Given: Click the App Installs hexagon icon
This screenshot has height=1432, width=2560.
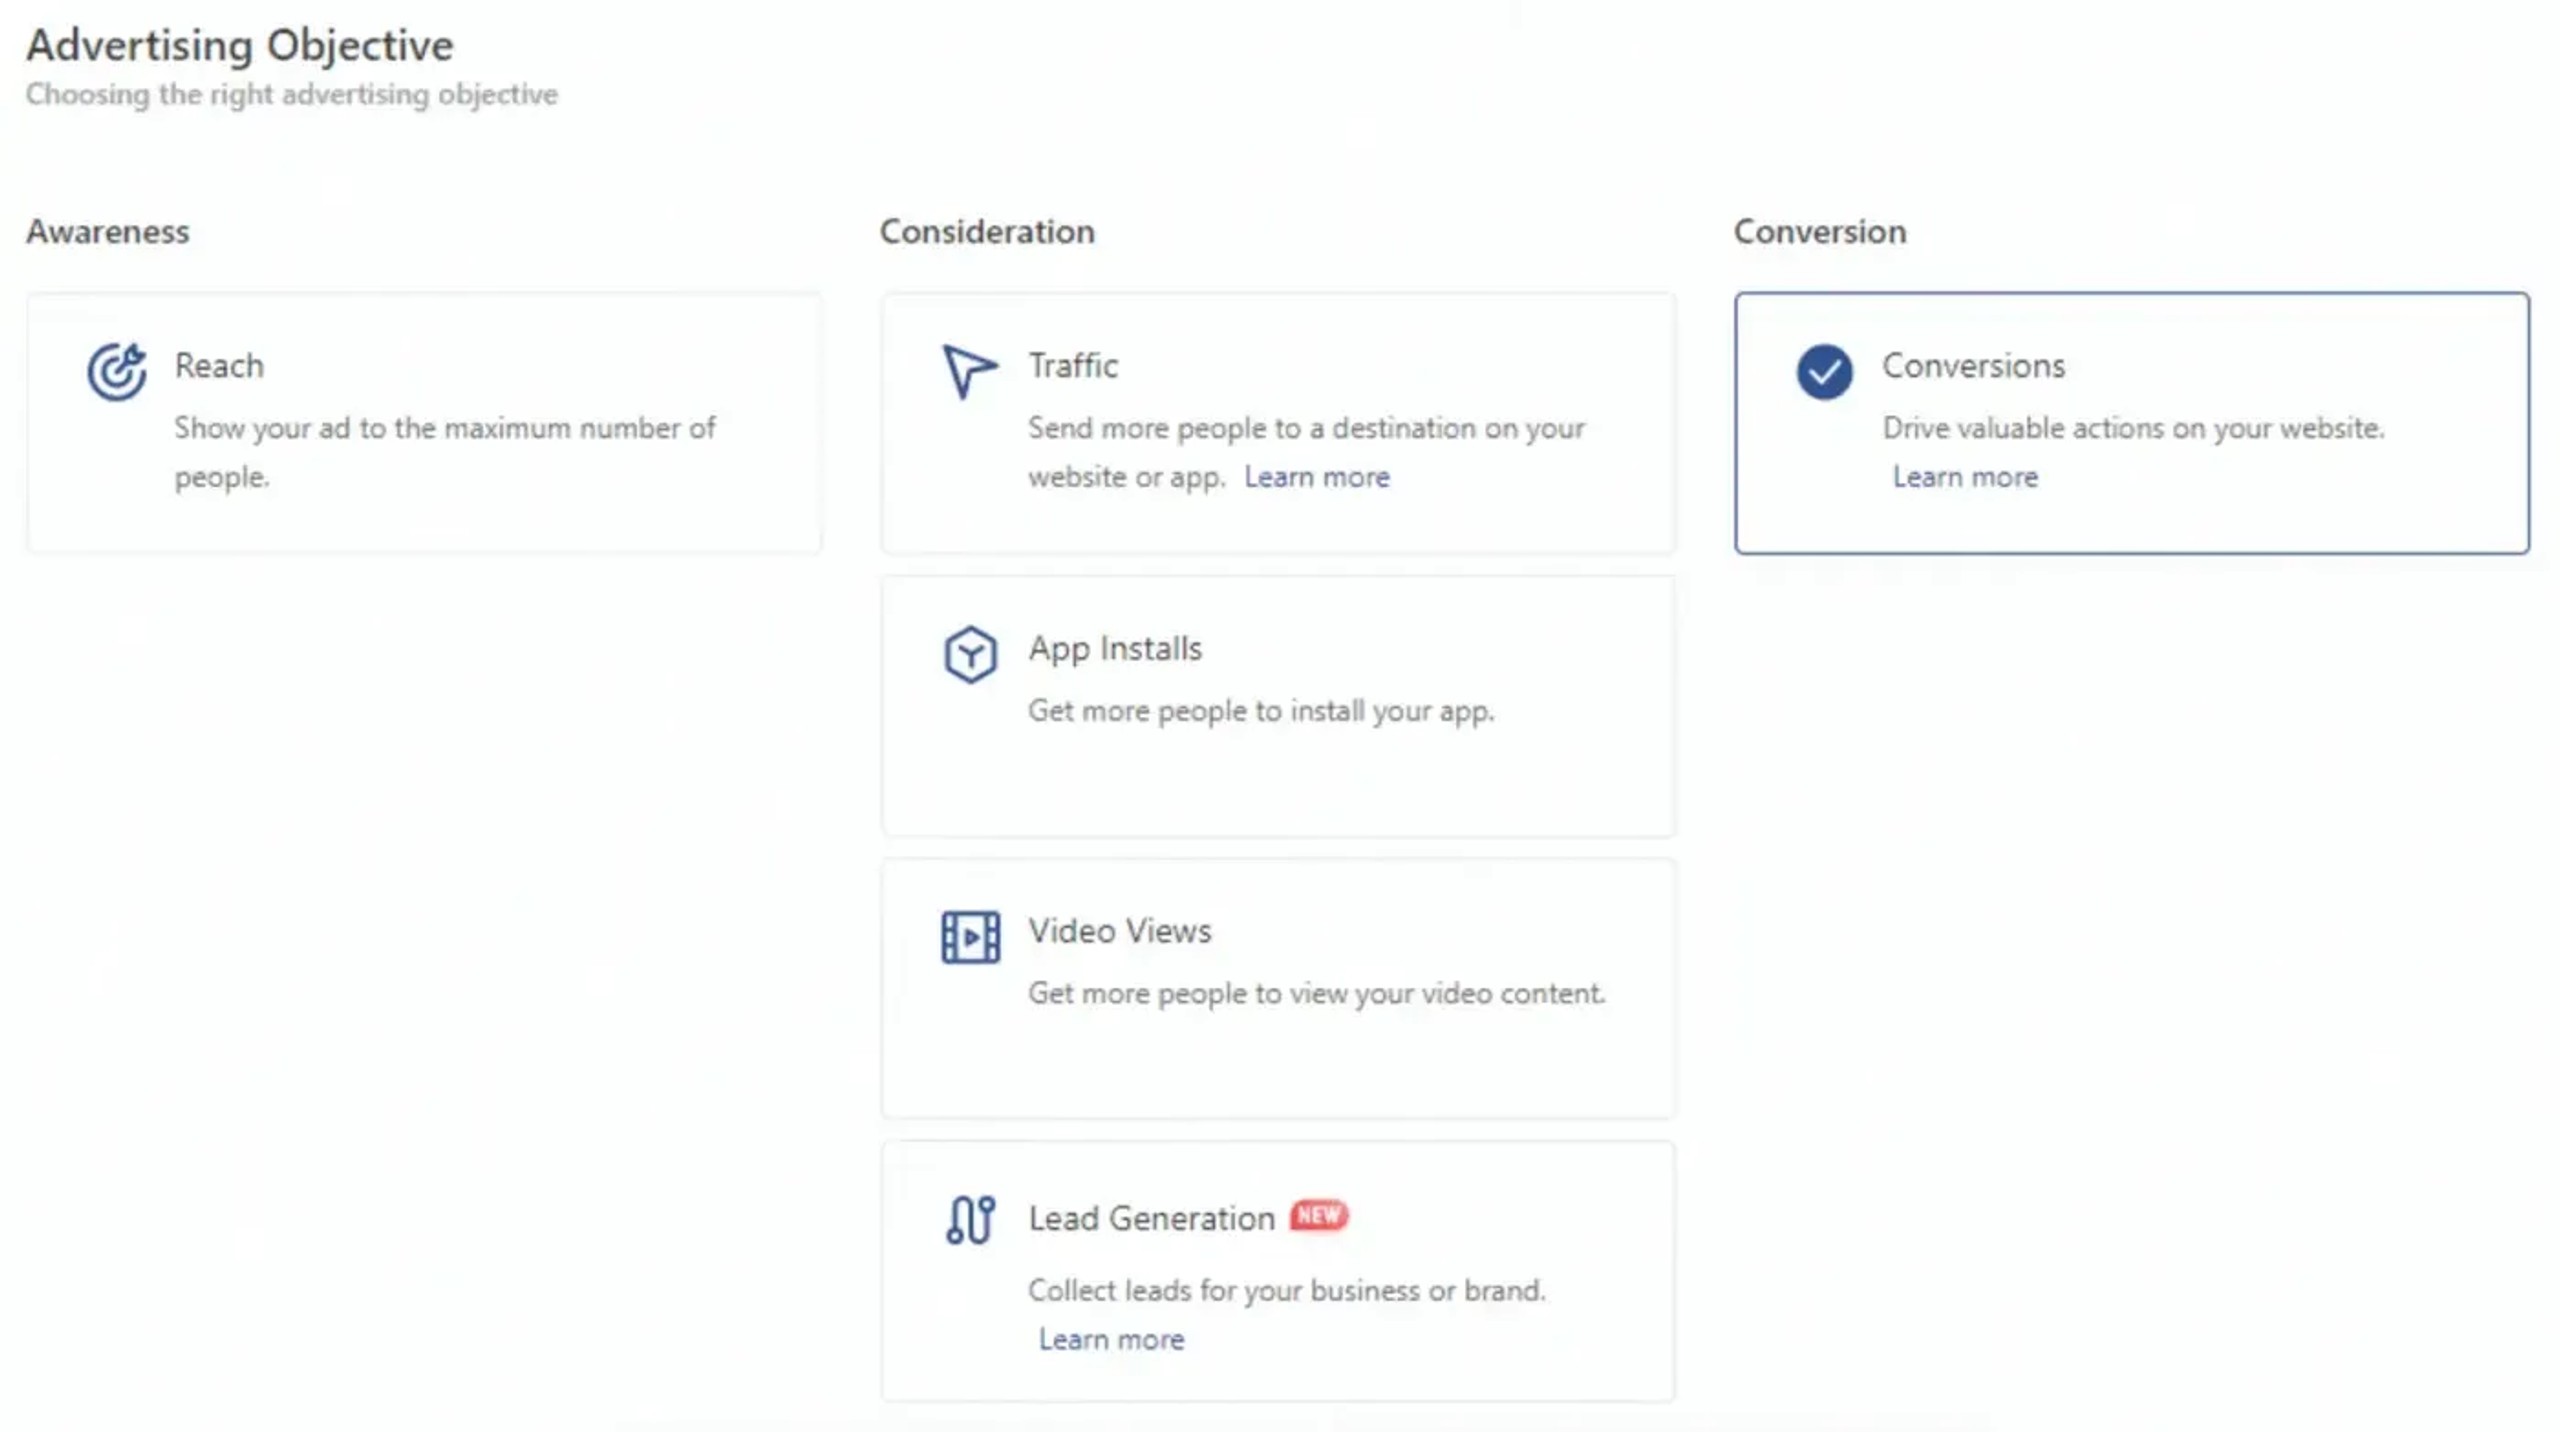Looking at the screenshot, I should click(969, 655).
